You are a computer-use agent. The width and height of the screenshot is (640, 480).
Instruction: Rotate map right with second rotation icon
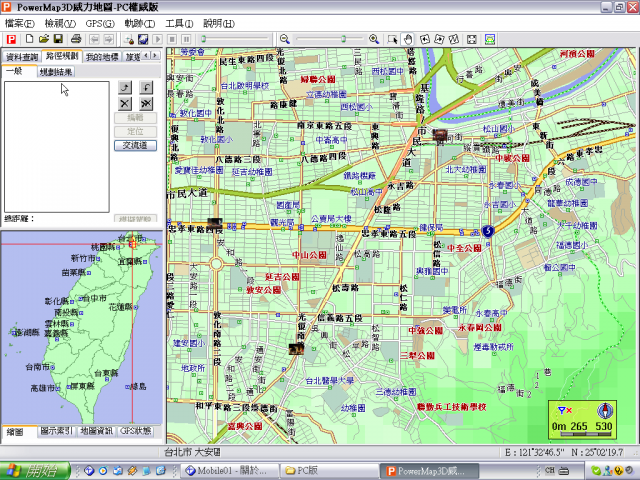click(439, 39)
